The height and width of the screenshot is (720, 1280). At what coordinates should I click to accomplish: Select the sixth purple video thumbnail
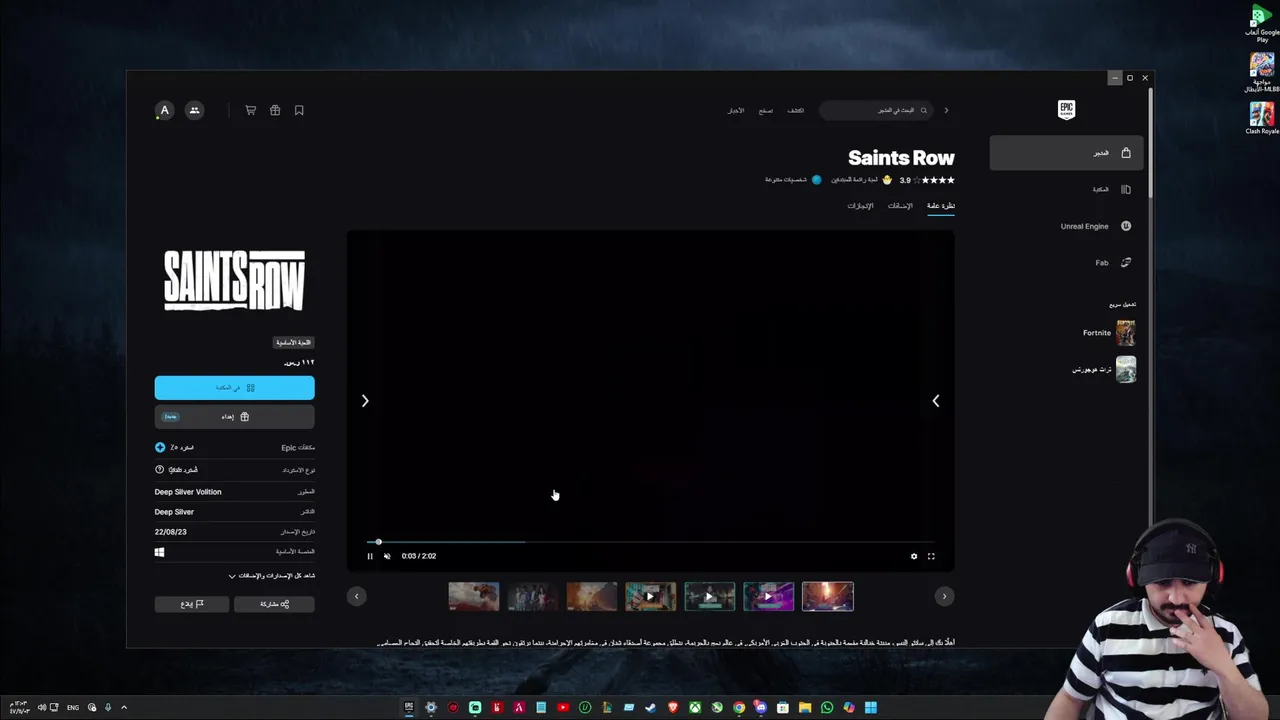pos(769,597)
